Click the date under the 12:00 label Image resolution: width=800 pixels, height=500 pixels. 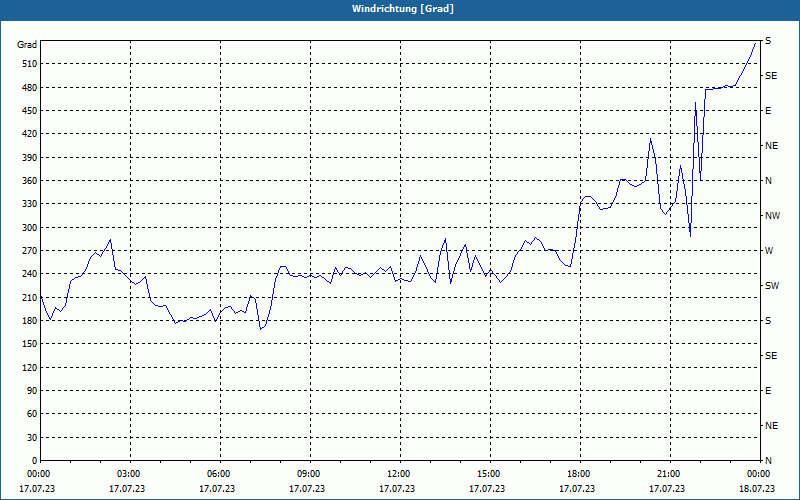pyautogui.click(x=397, y=489)
